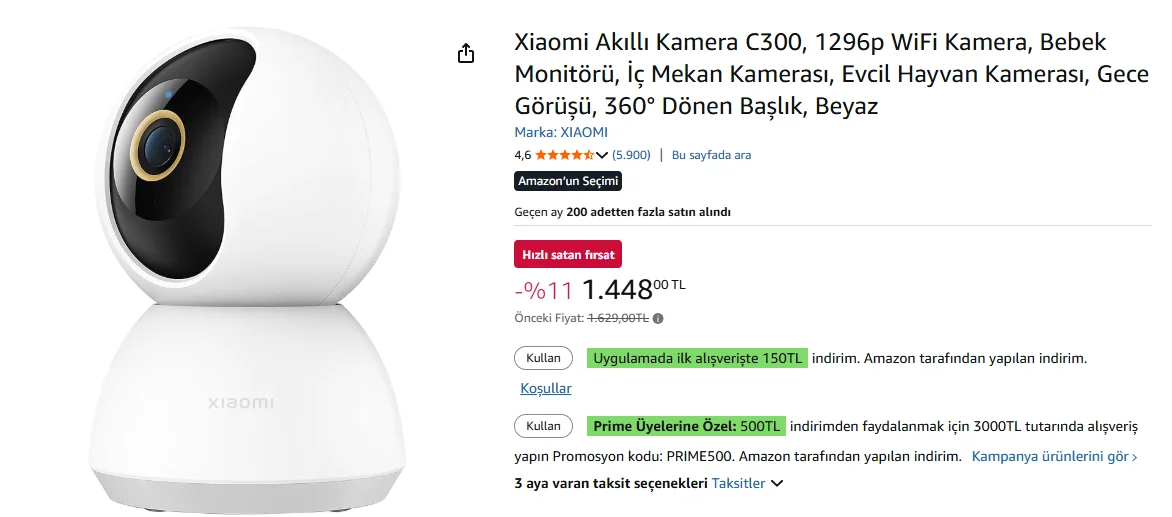Image resolution: width=1172 pixels, height=517 pixels.
Task: Open the 'Marka: XIAOMI' brand link
Action: [x=561, y=132]
